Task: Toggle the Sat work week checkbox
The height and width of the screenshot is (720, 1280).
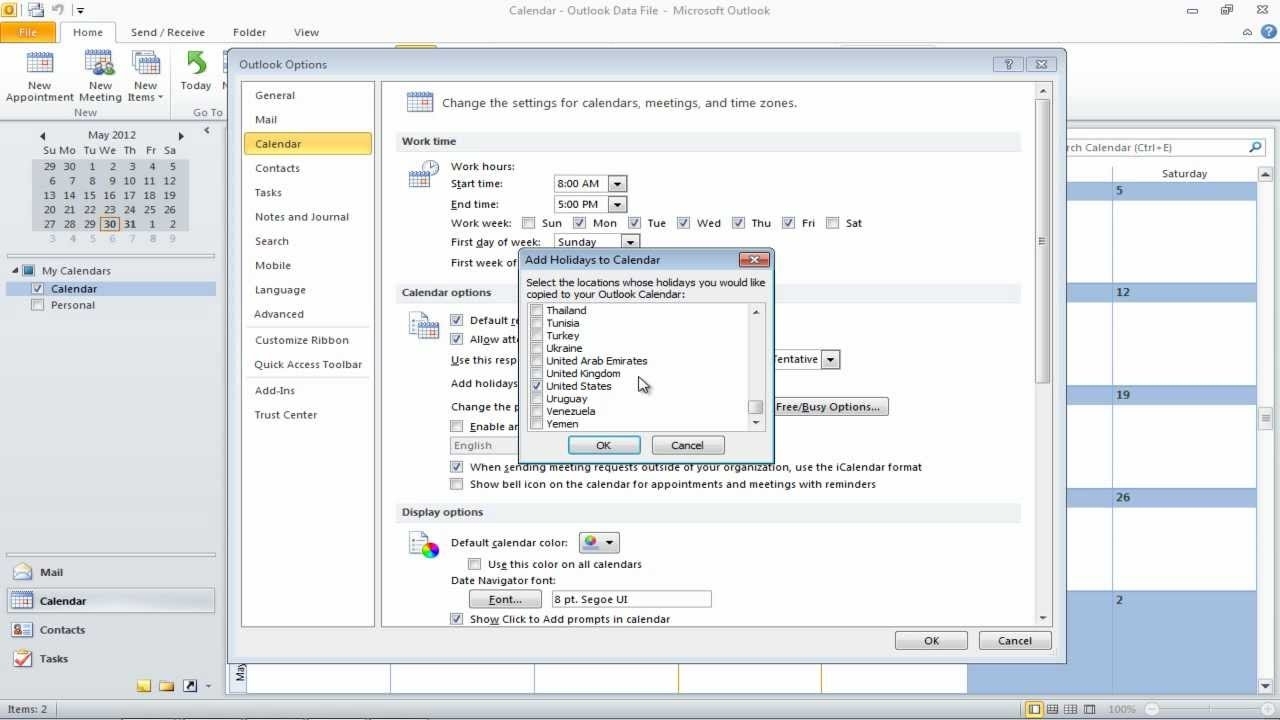Action: click(x=833, y=223)
